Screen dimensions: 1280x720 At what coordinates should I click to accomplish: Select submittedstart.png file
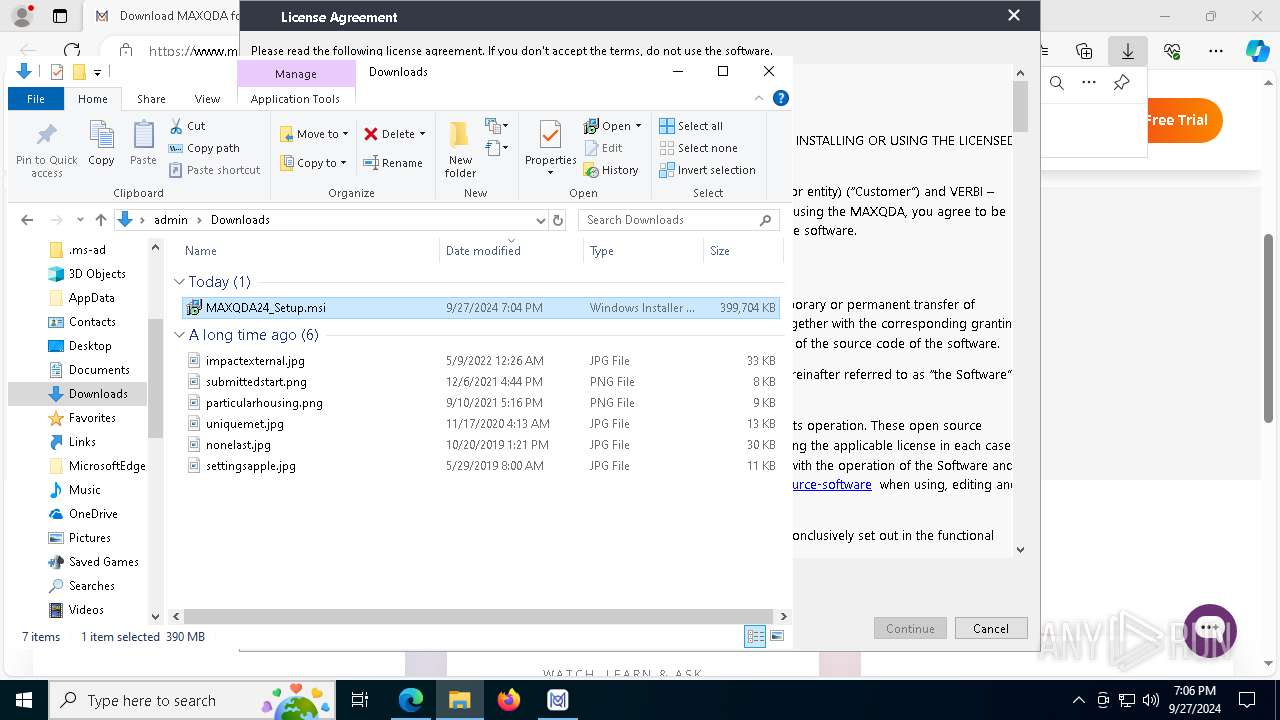coord(481,382)
